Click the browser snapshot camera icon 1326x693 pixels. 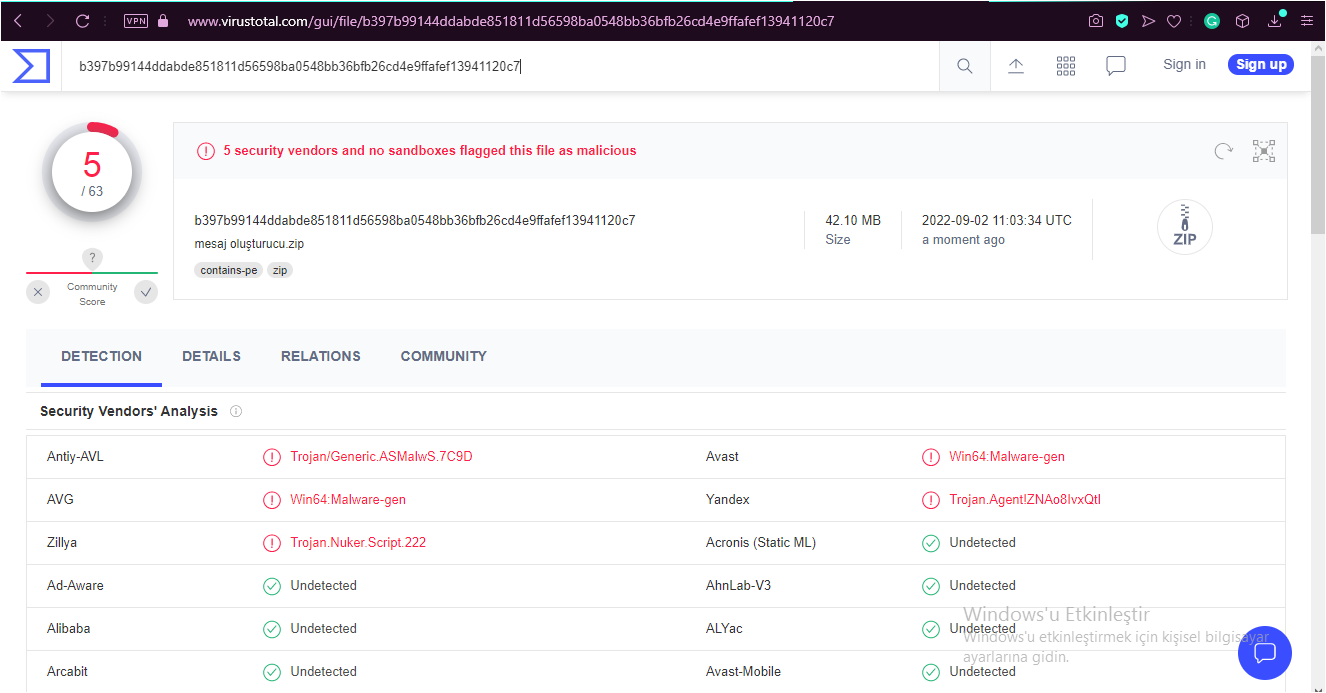pyautogui.click(x=1096, y=20)
